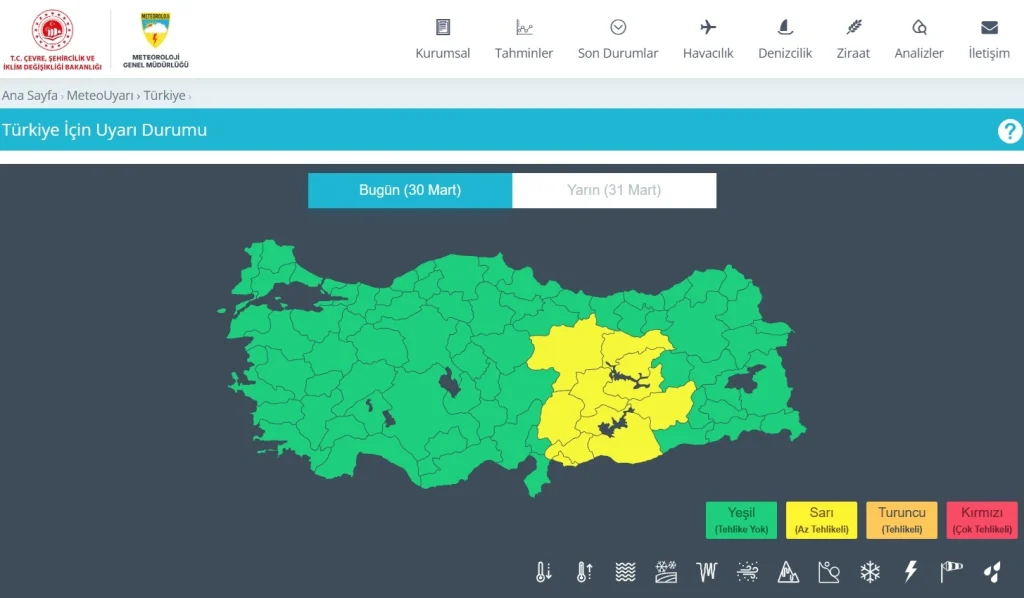Click the Türkiye İçin Uyarı Durumu heading
Image resolution: width=1024 pixels, height=598 pixels.
(x=104, y=130)
